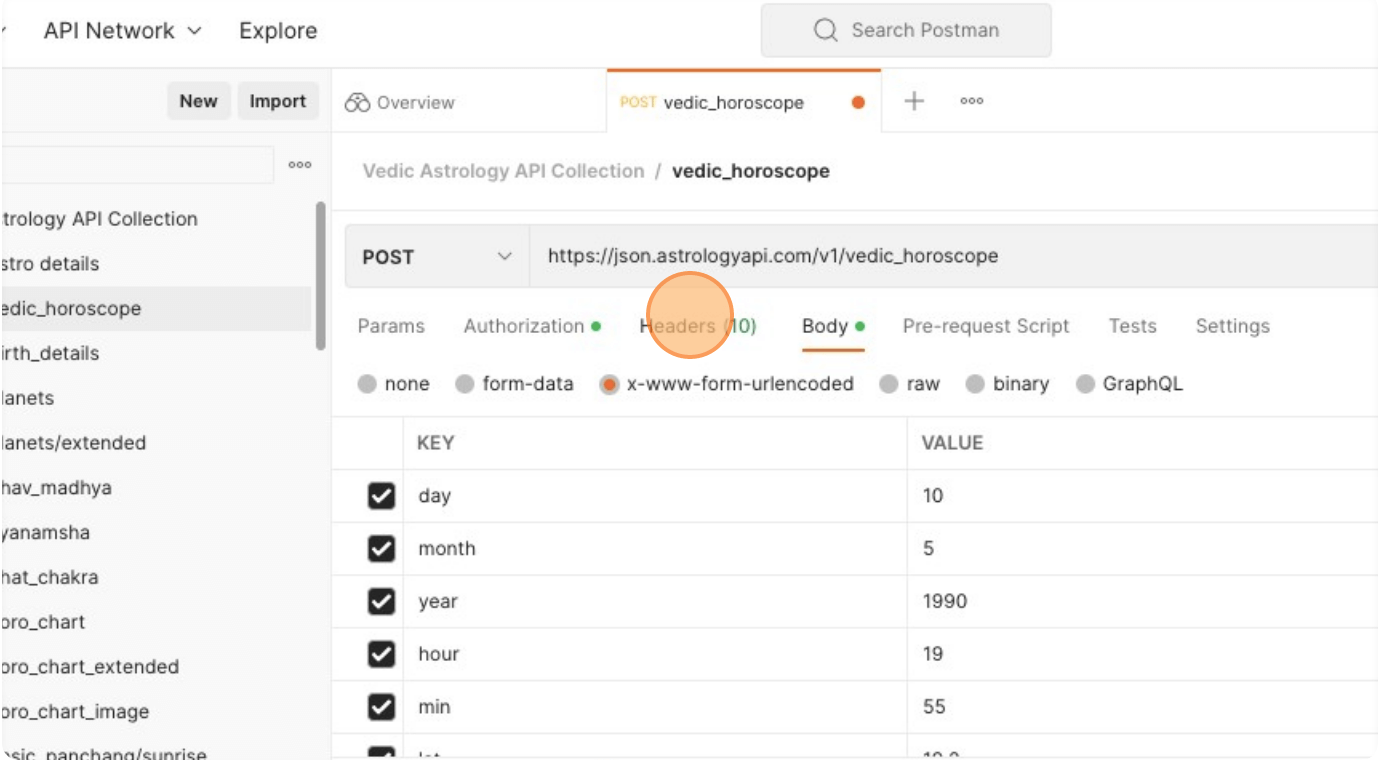
Task: Open the POST method dropdown
Action: [437, 257]
